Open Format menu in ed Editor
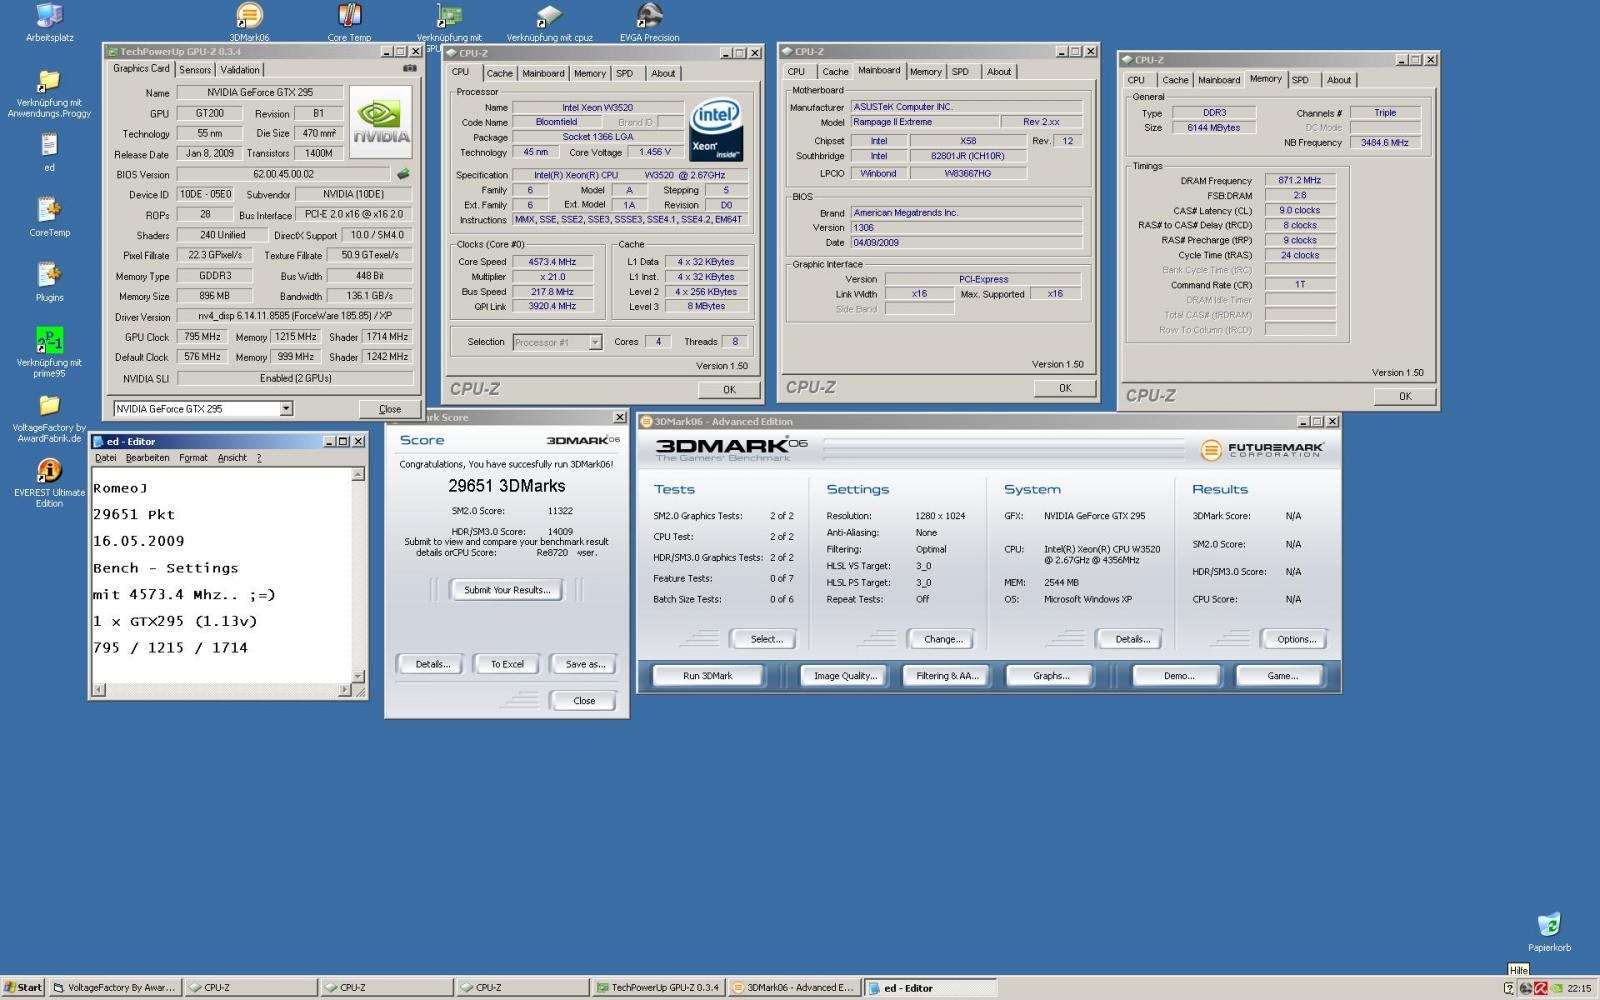 193,458
